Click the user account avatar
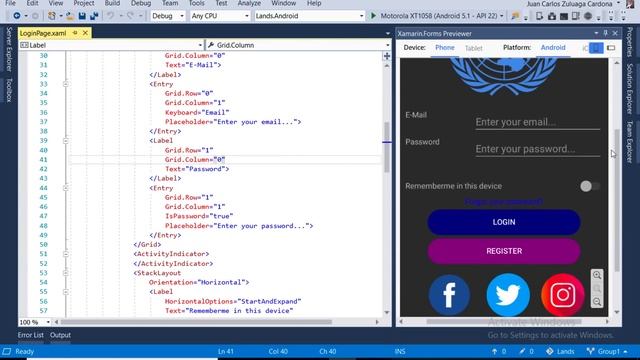 631,4
